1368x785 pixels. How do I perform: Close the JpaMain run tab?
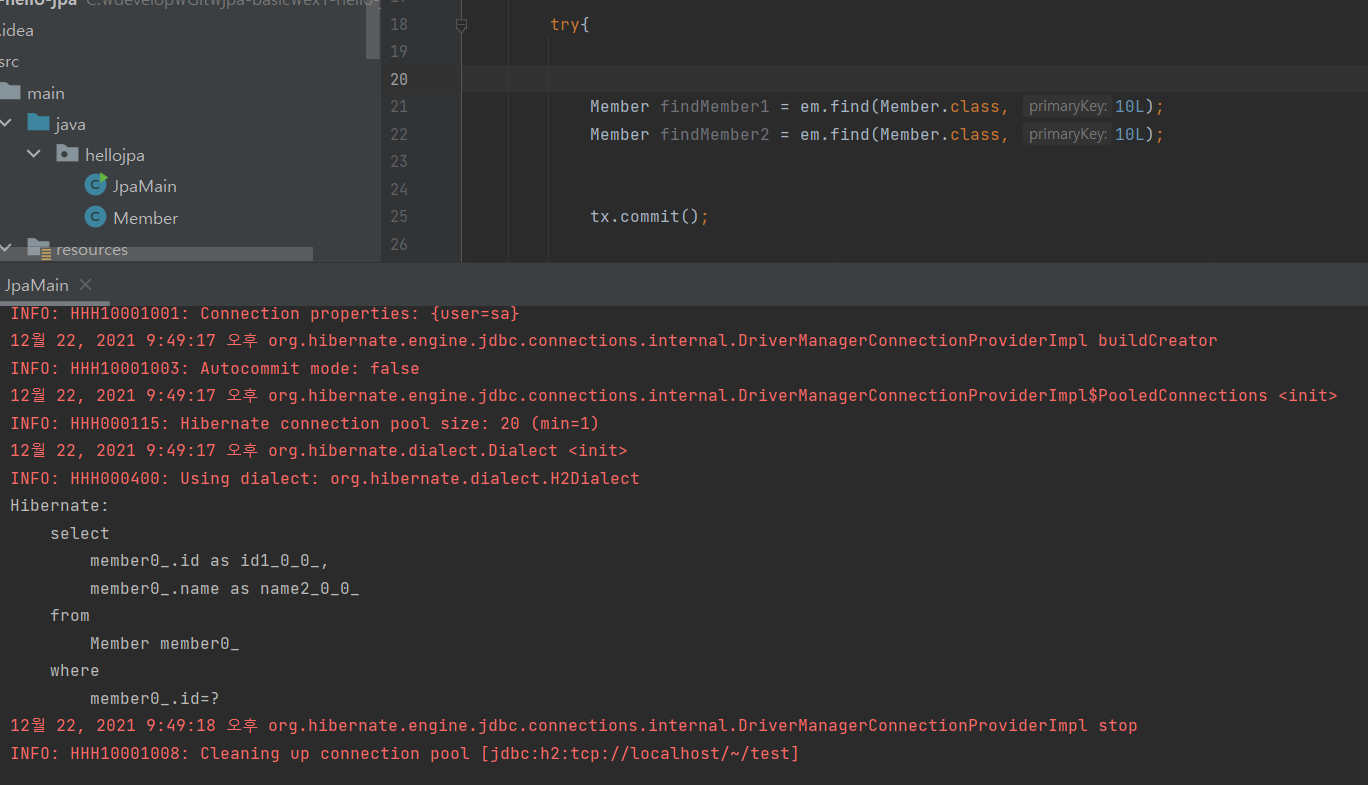coord(85,285)
